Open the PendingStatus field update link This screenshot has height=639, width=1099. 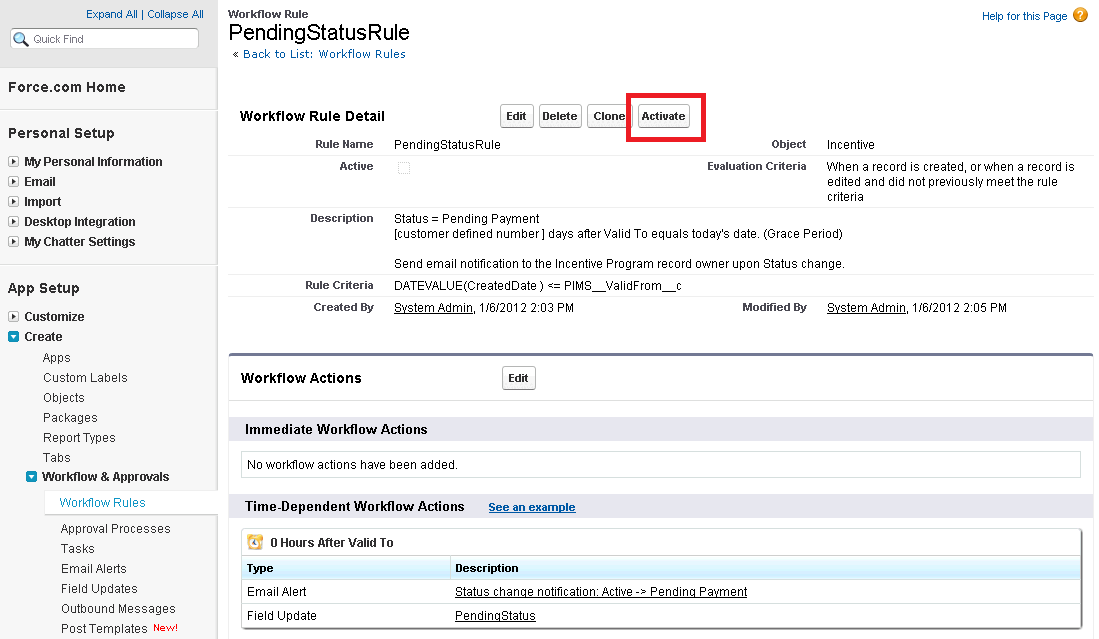pyautogui.click(x=495, y=616)
